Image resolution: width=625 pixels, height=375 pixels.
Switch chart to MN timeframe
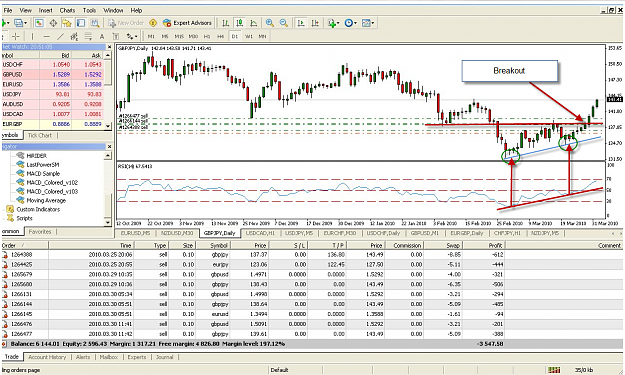(262, 36)
